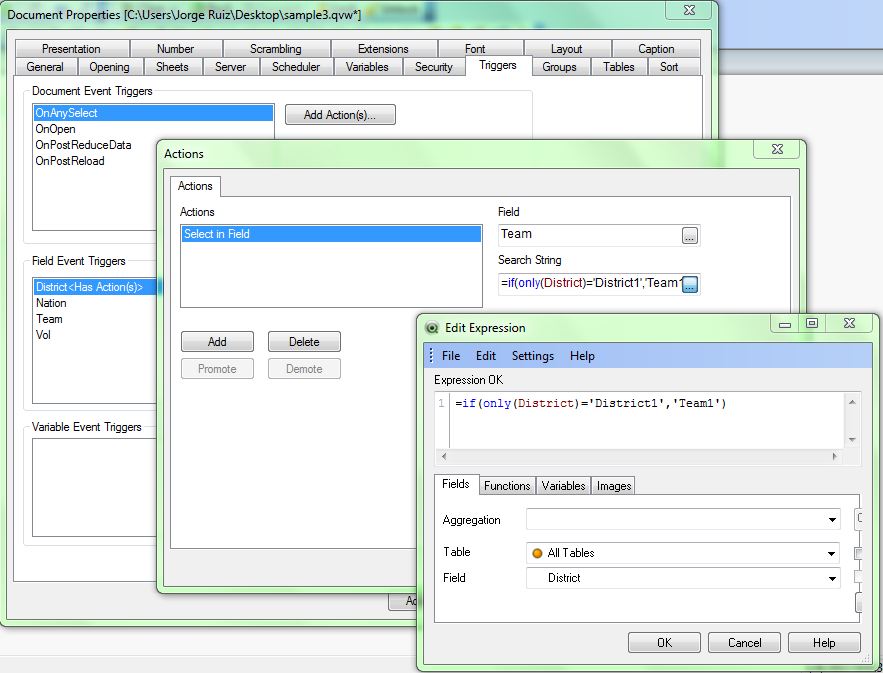
Task: Open the All Tables dropdown
Action: coord(832,553)
